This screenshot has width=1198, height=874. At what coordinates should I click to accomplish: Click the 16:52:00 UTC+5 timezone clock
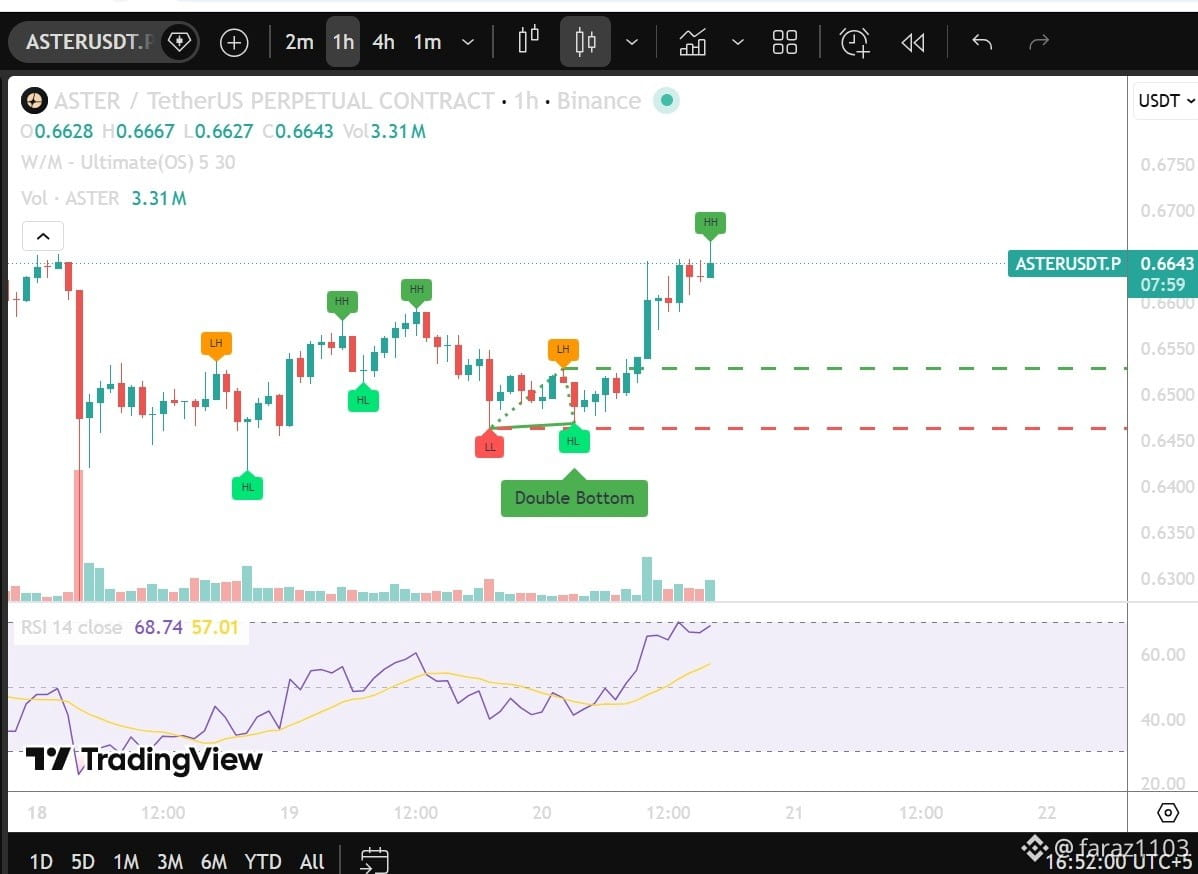pos(1120,863)
